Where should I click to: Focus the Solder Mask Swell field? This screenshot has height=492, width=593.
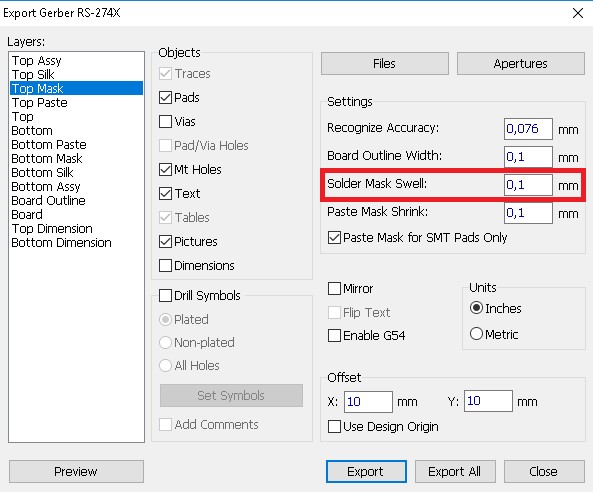(x=528, y=185)
